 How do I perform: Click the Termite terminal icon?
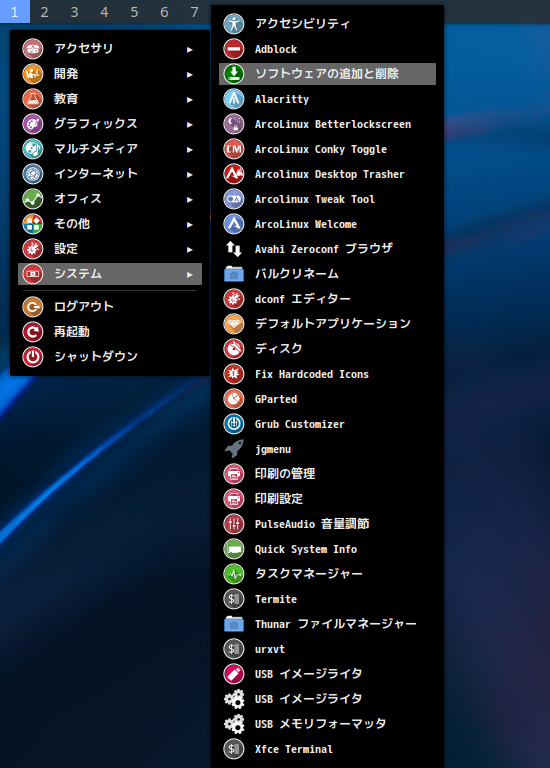[x=234, y=599]
